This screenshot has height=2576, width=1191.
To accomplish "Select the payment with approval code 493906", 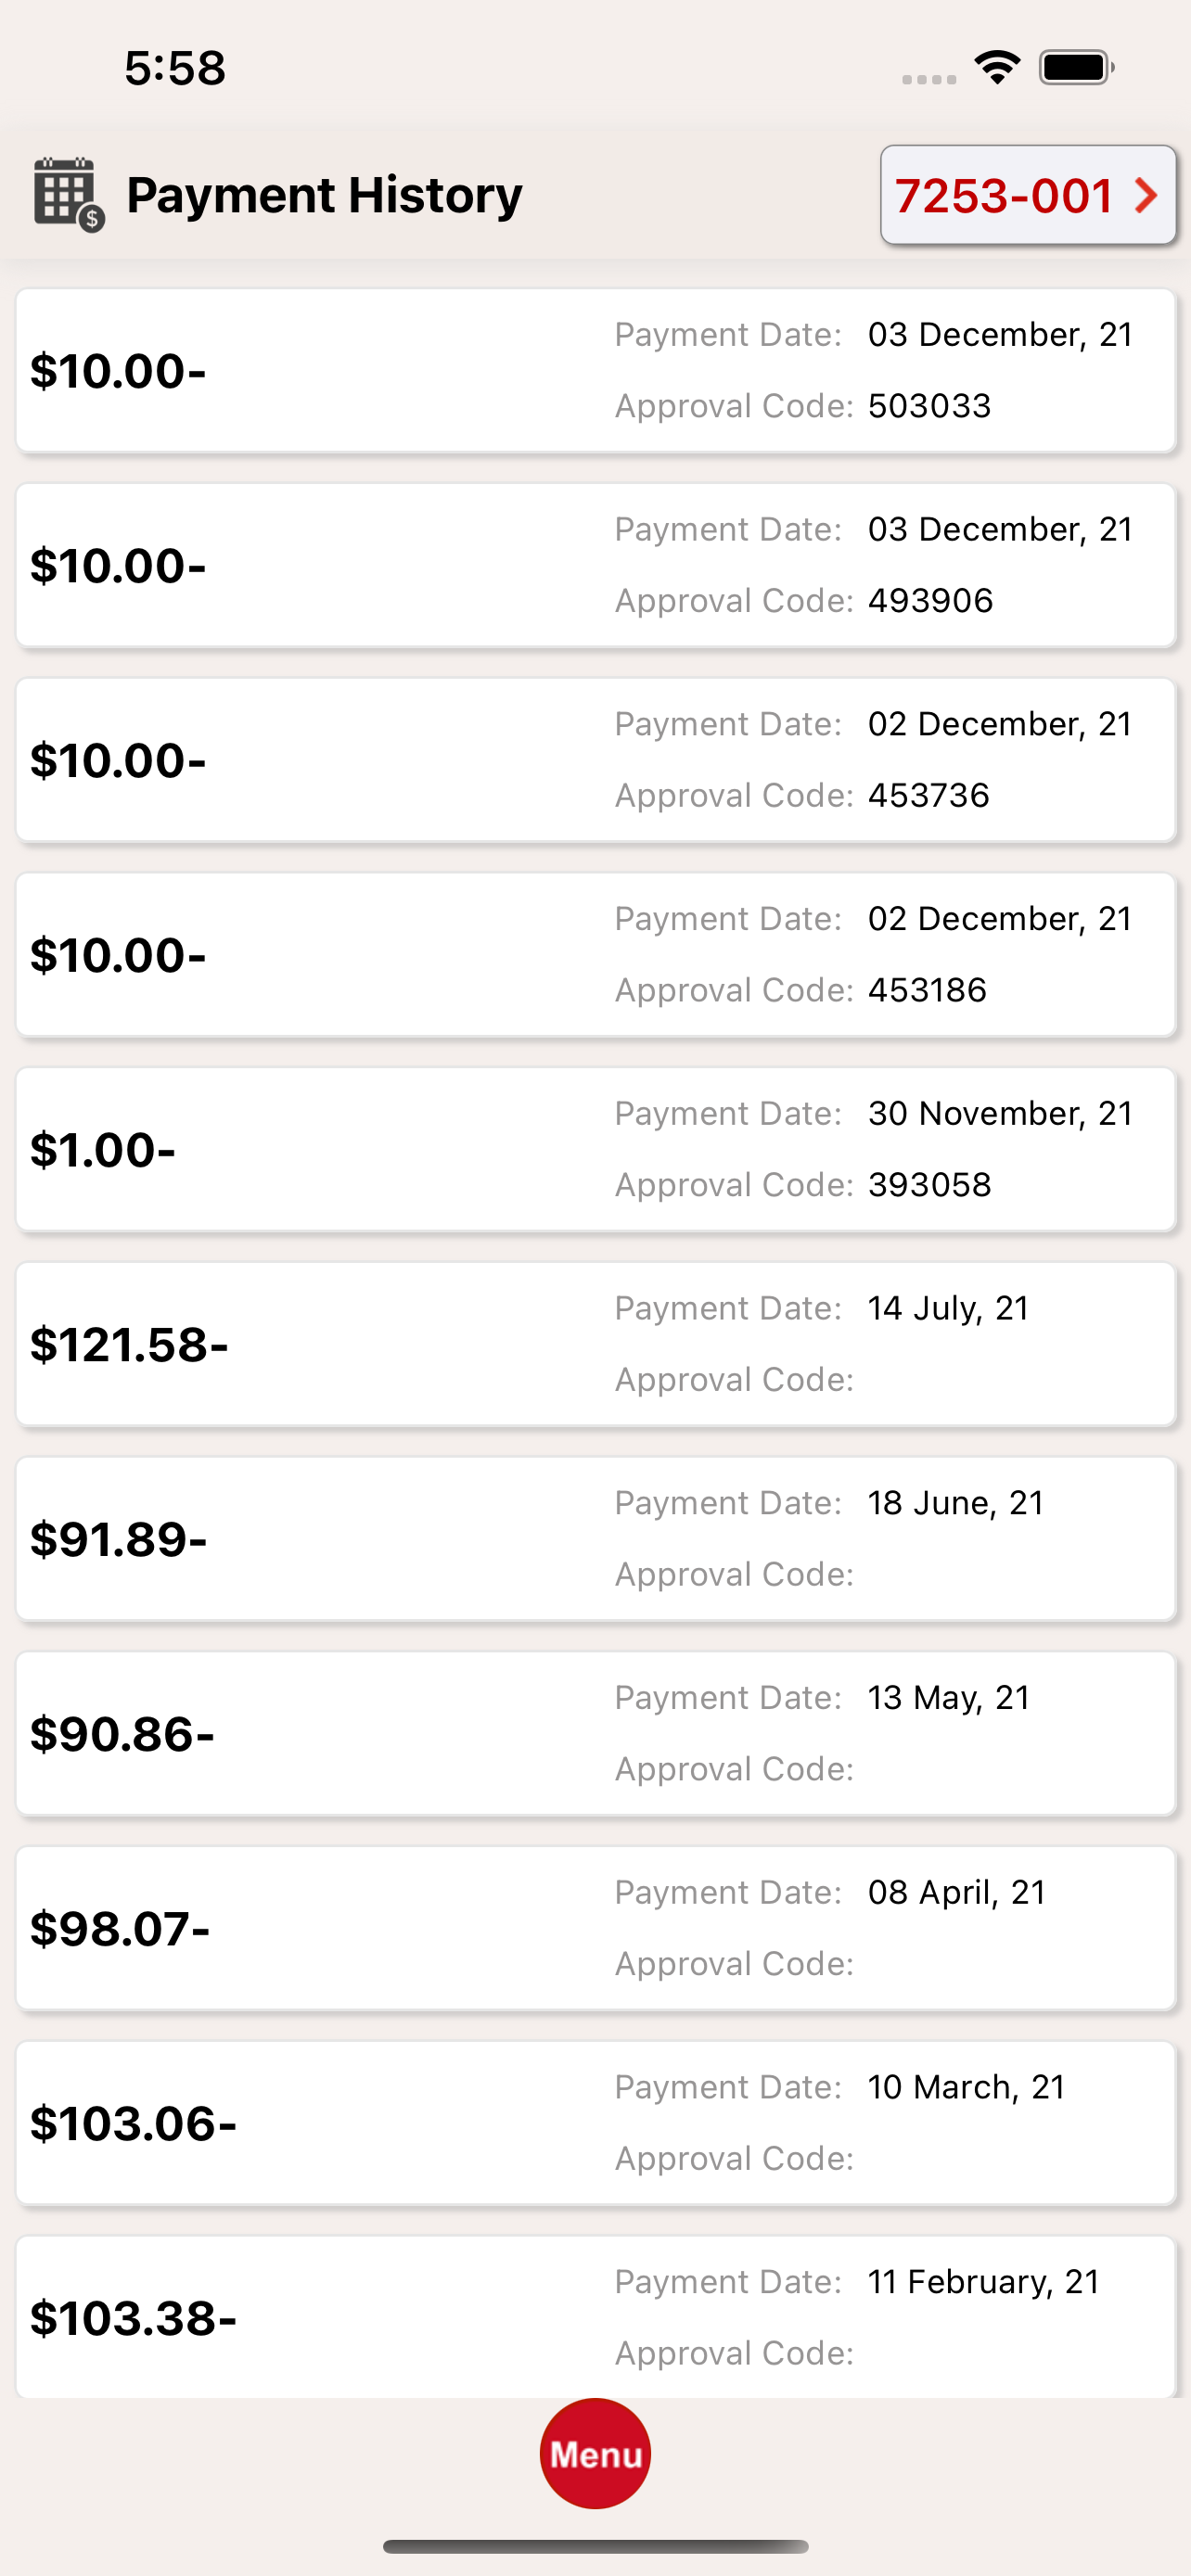I will 595,566.
